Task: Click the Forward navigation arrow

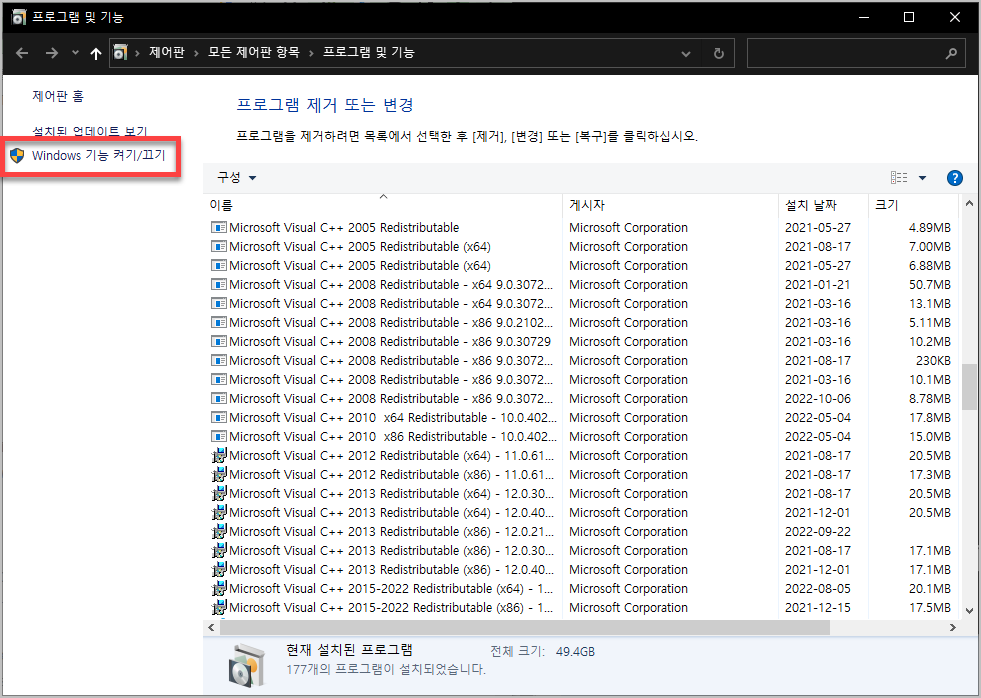Action: point(52,53)
